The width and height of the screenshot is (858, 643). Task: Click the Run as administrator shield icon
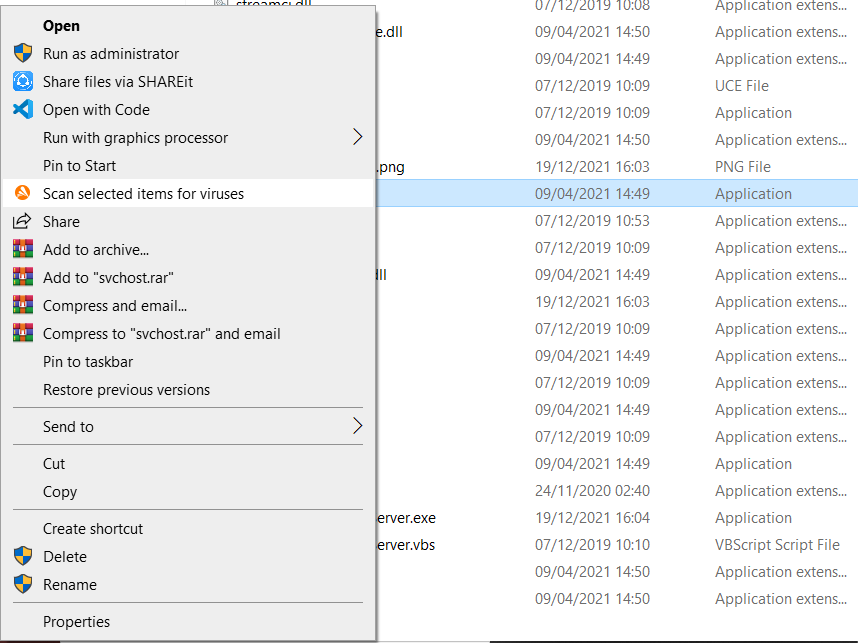[22, 54]
